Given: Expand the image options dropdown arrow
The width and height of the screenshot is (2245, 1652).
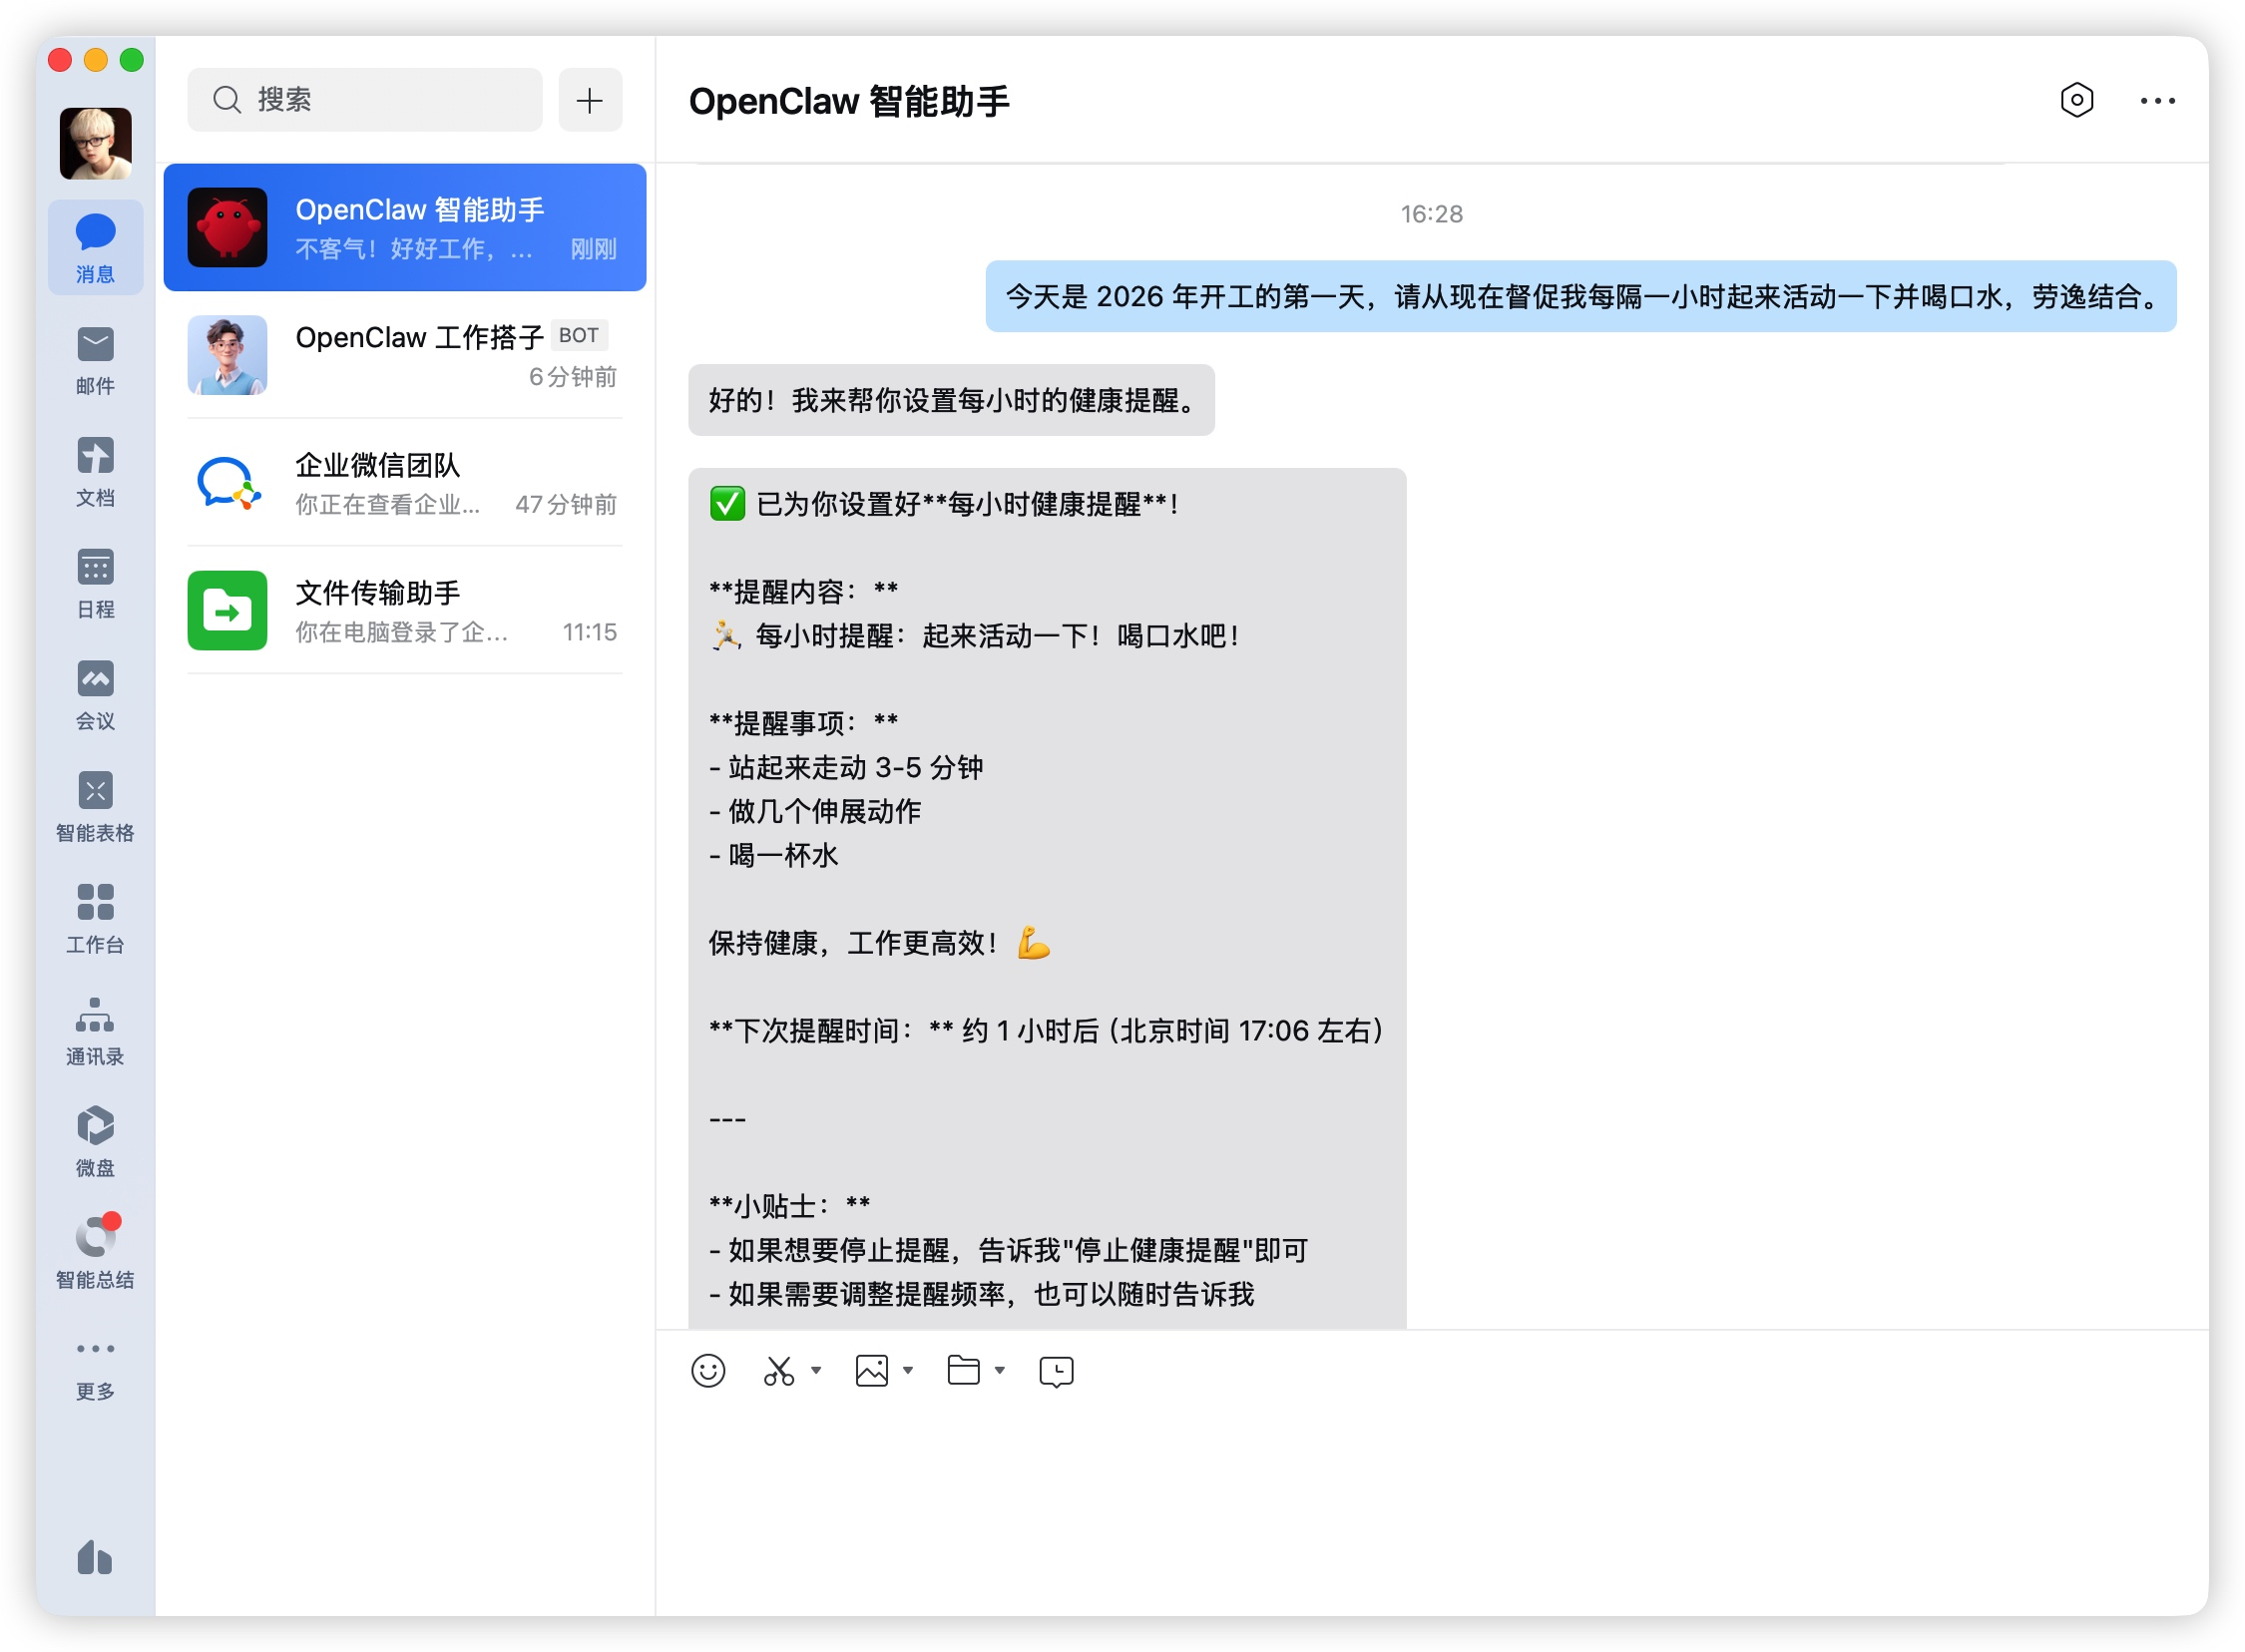Looking at the screenshot, I should 908,1371.
